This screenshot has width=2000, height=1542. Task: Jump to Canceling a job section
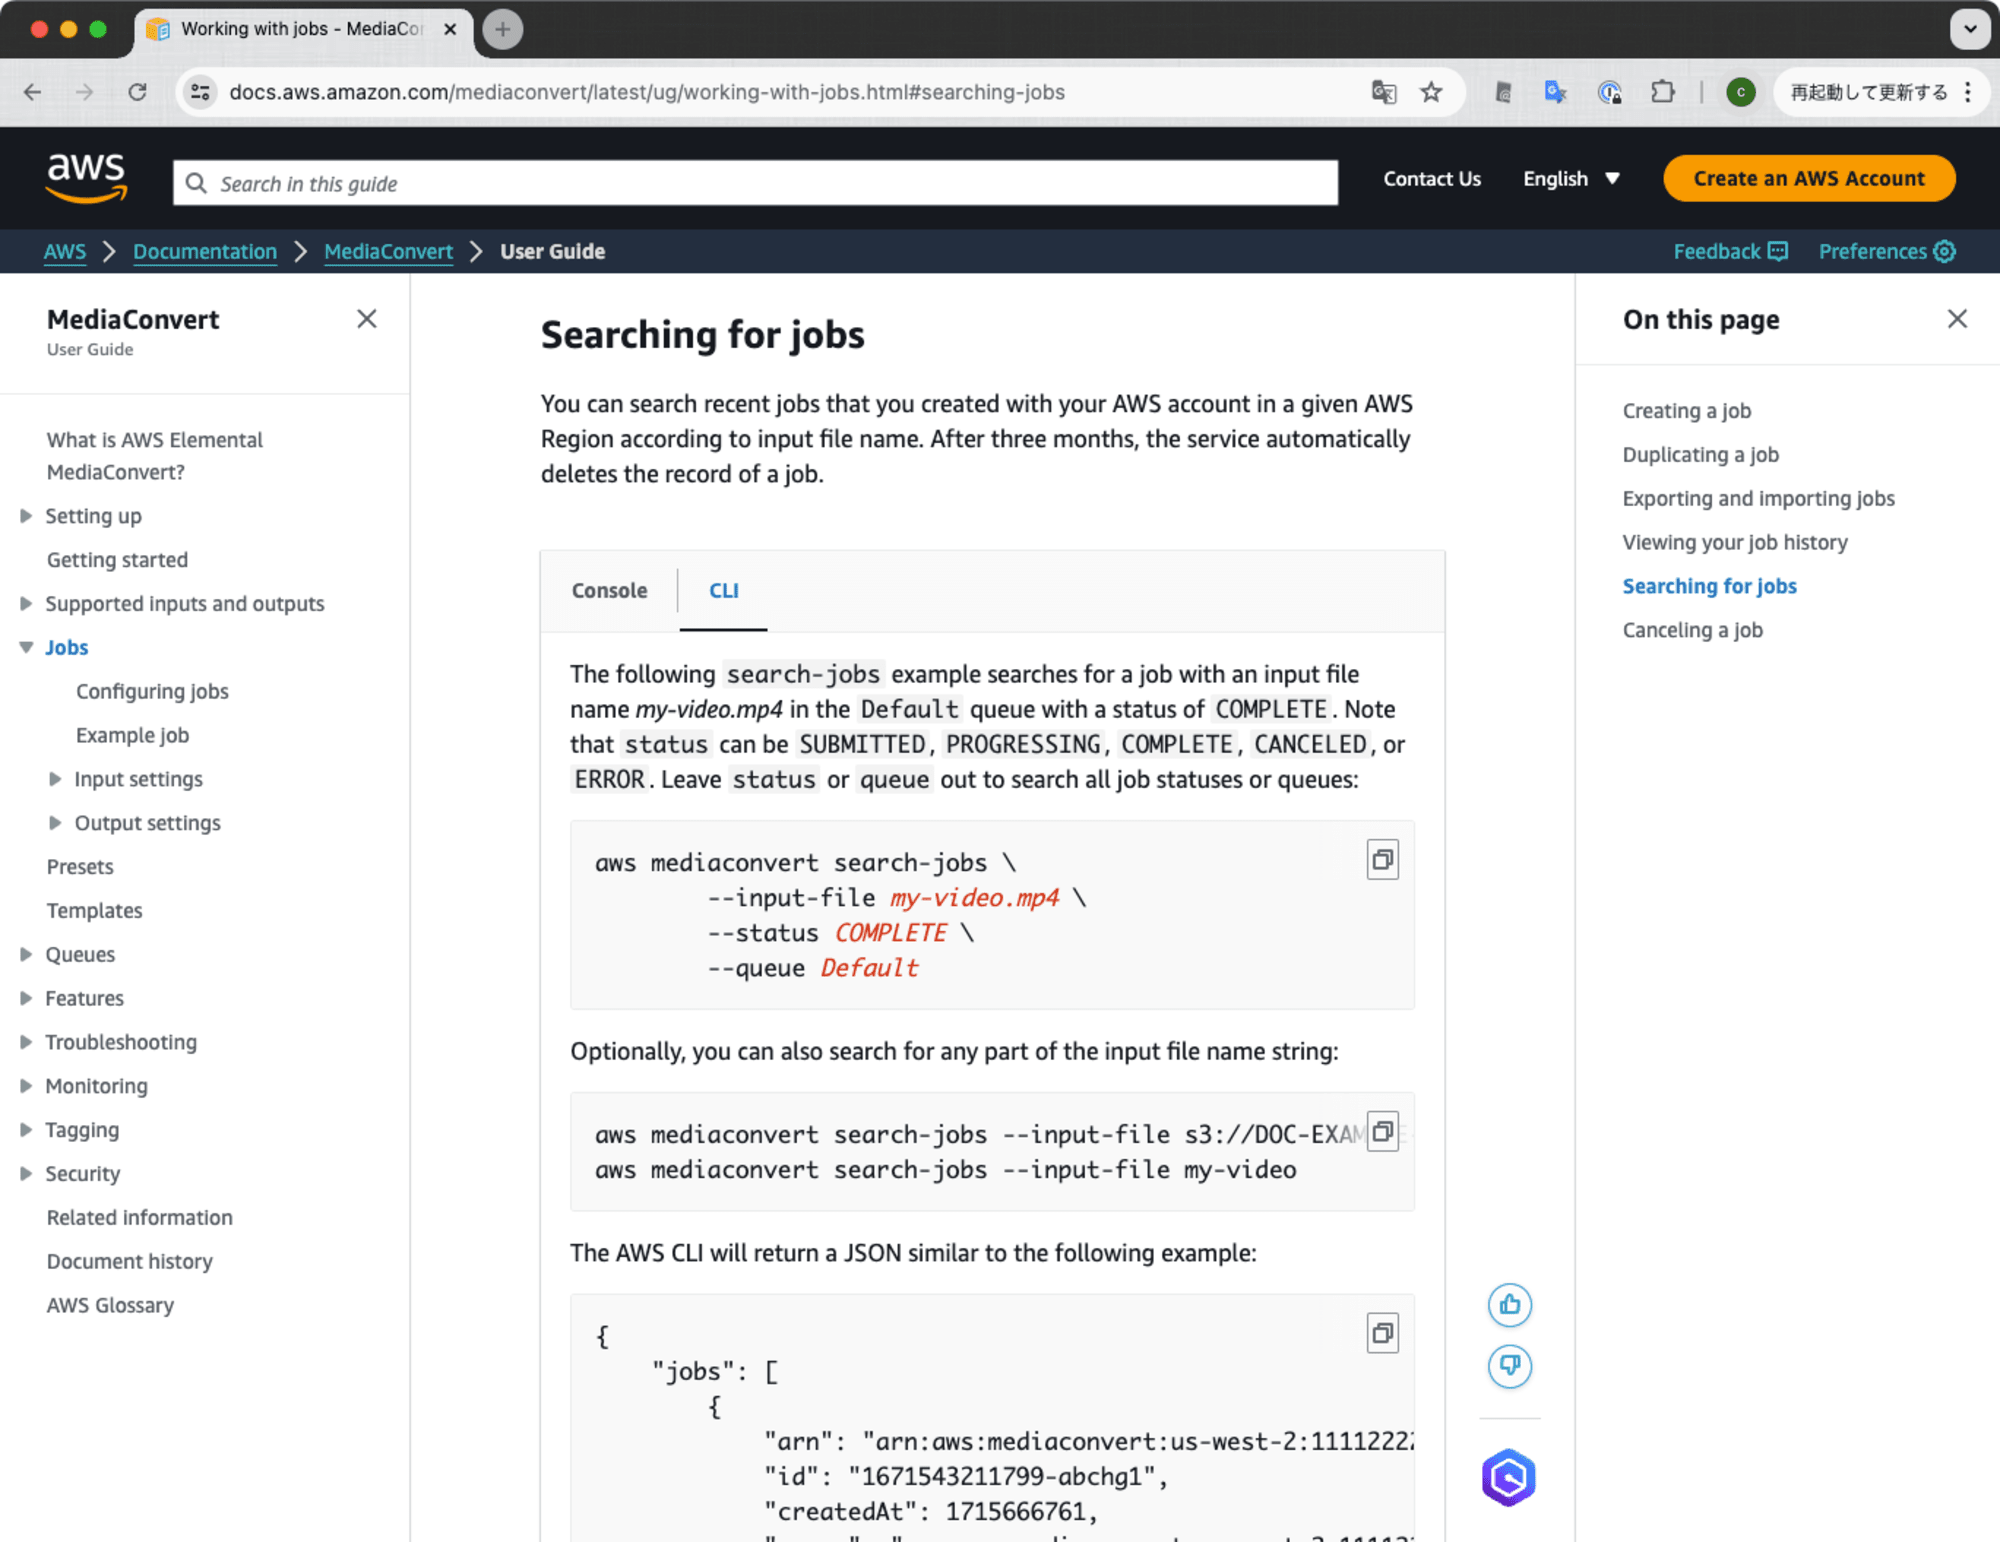(x=1692, y=630)
